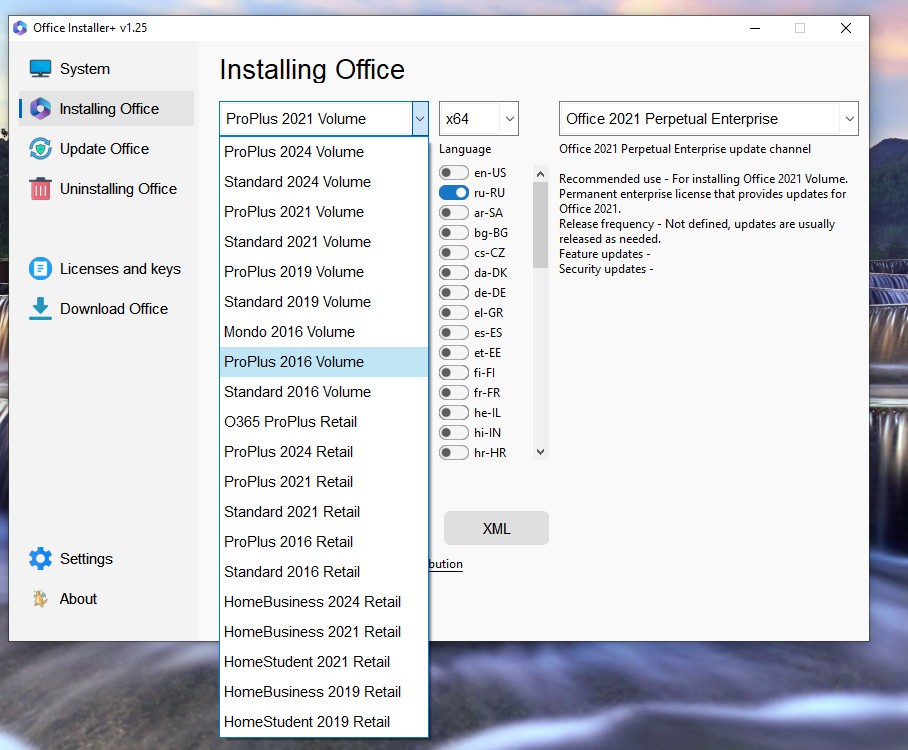Toggle the hi-IN language on
The width and height of the screenshot is (908, 750).
453,433
